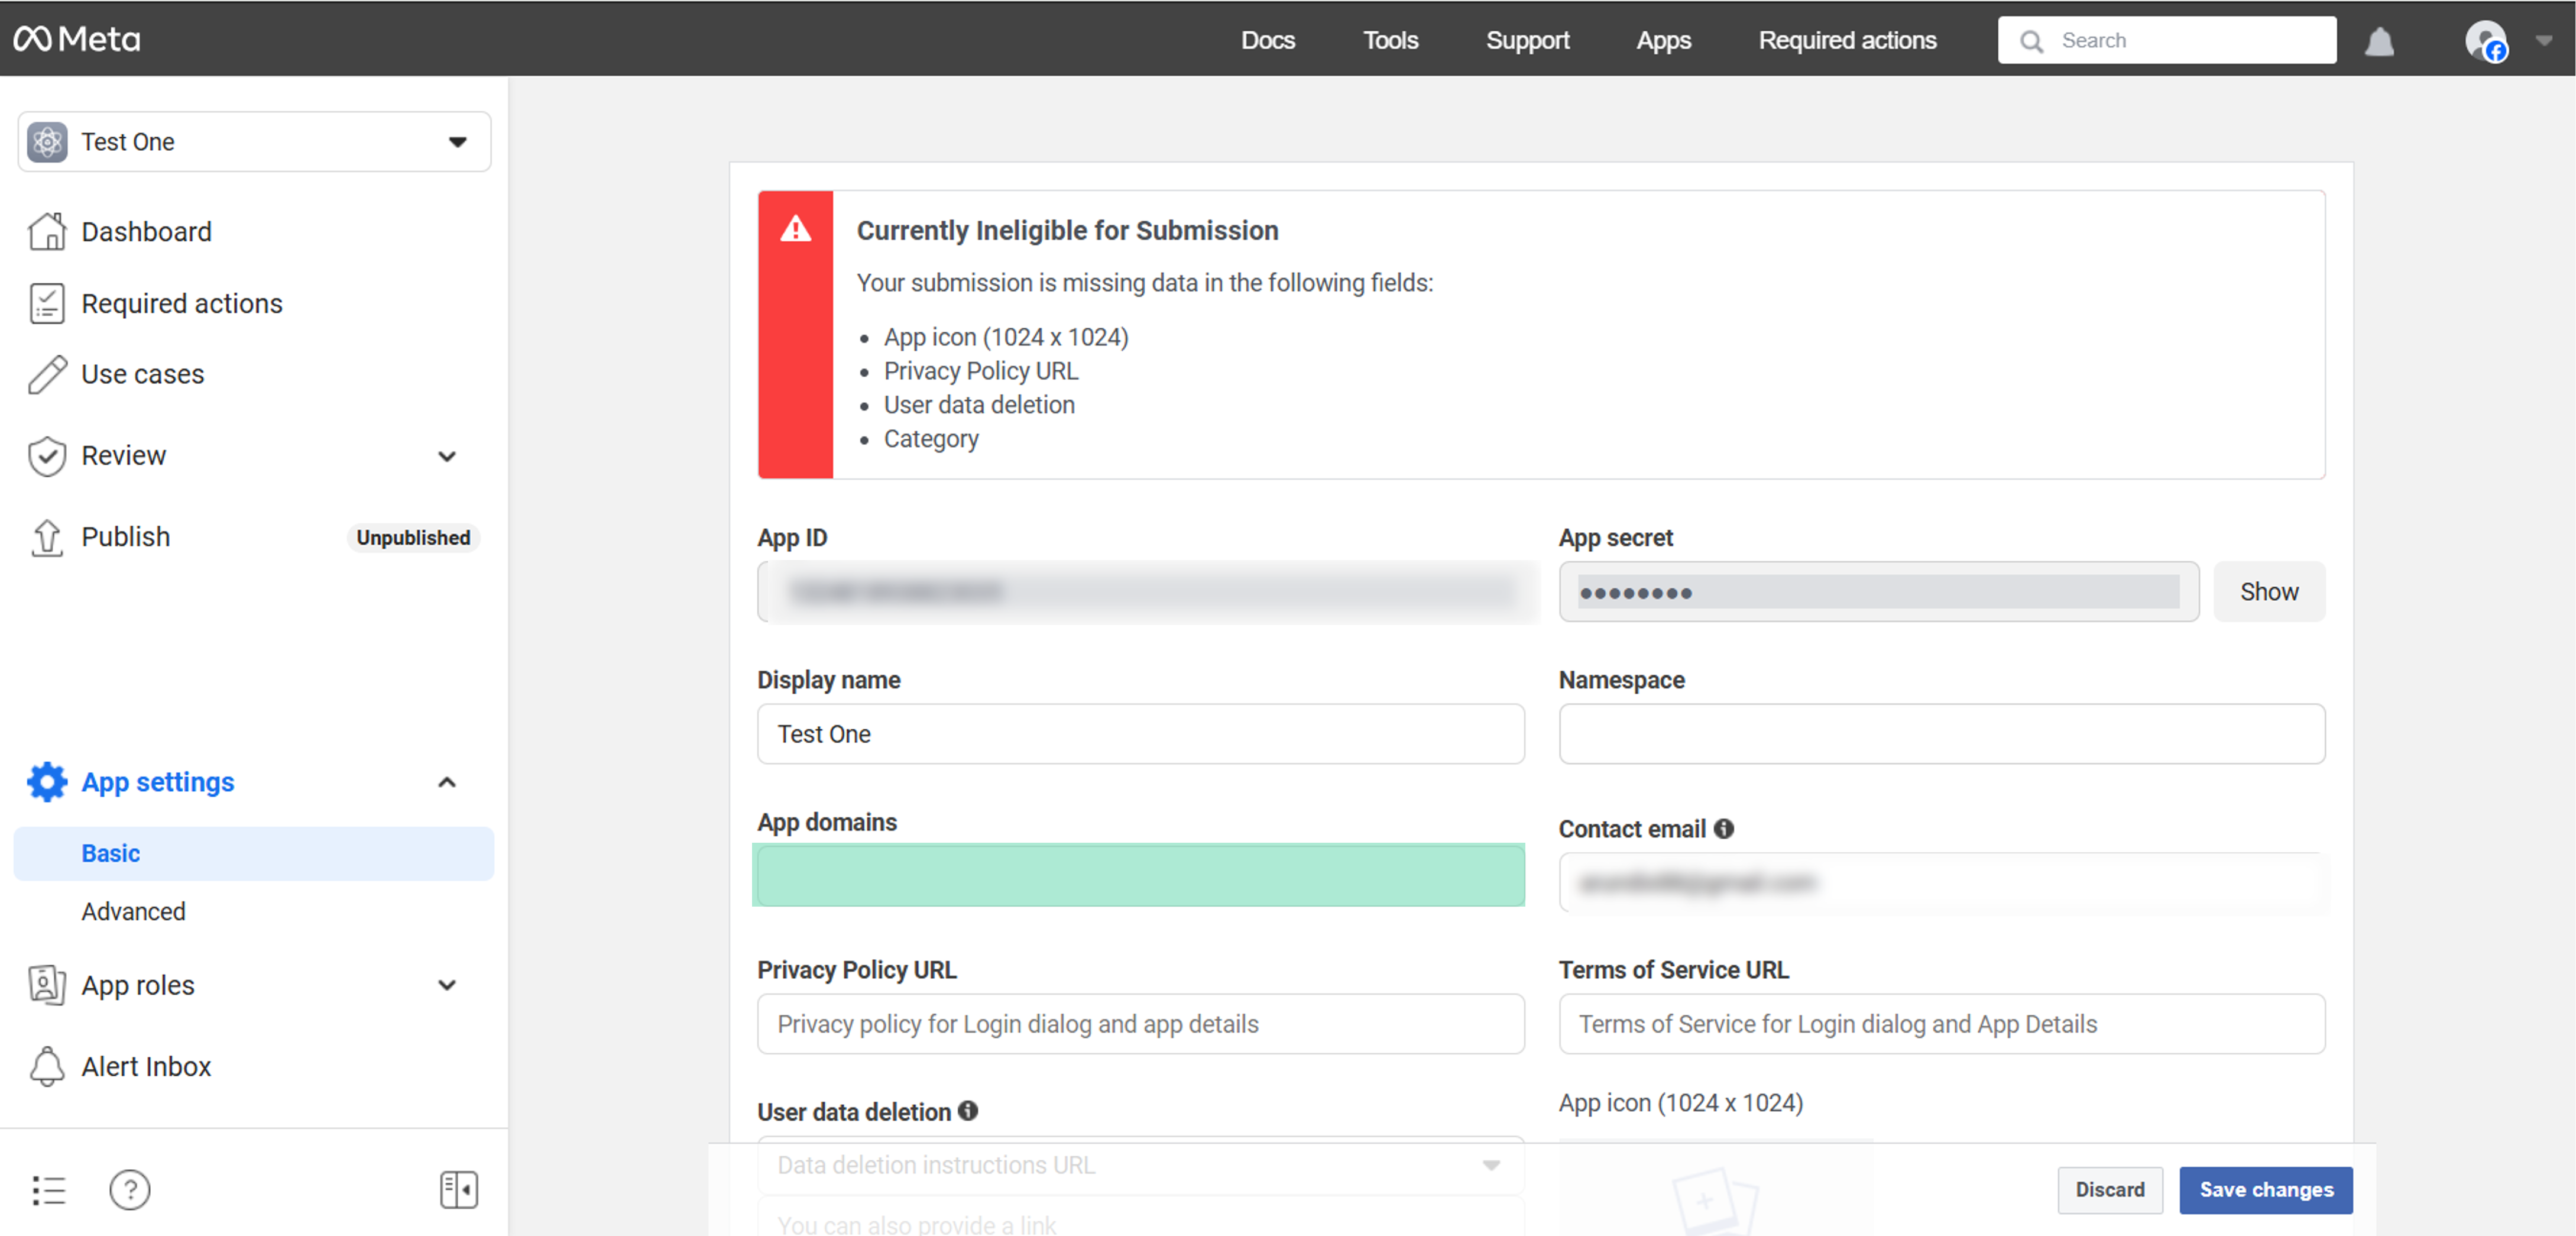This screenshot has width=2576, height=1236.
Task: Open the Advanced settings item
Action: 134,911
